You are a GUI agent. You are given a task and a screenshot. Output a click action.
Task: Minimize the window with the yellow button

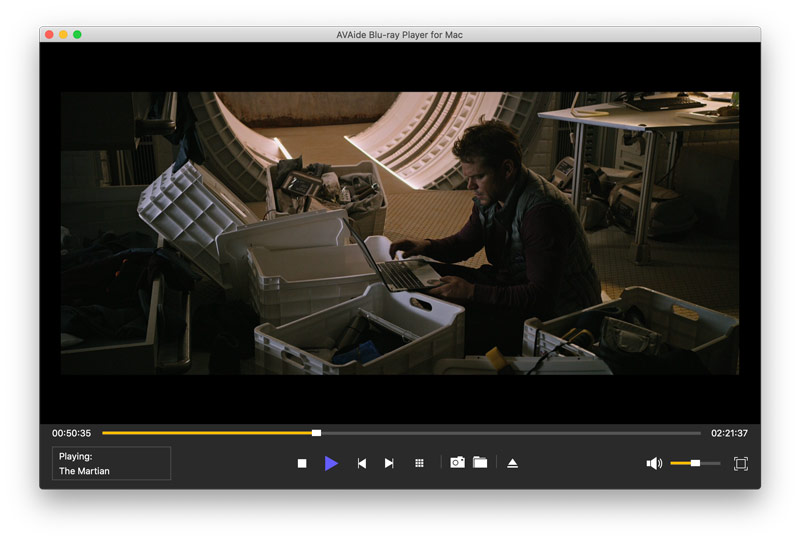[x=63, y=34]
